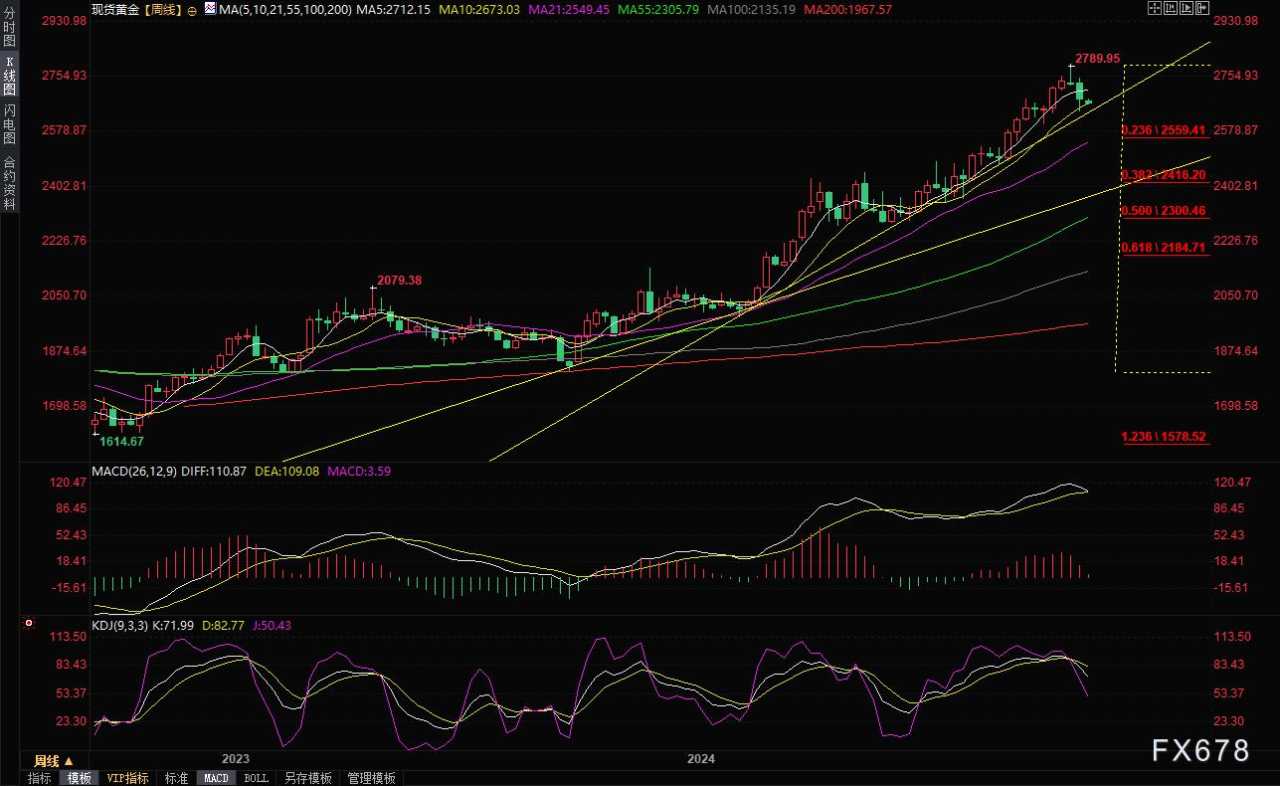Click the left axis 1874.64 price
Image resolution: width=1280 pixels, height=786 pixels.
[x=66, y=351]
